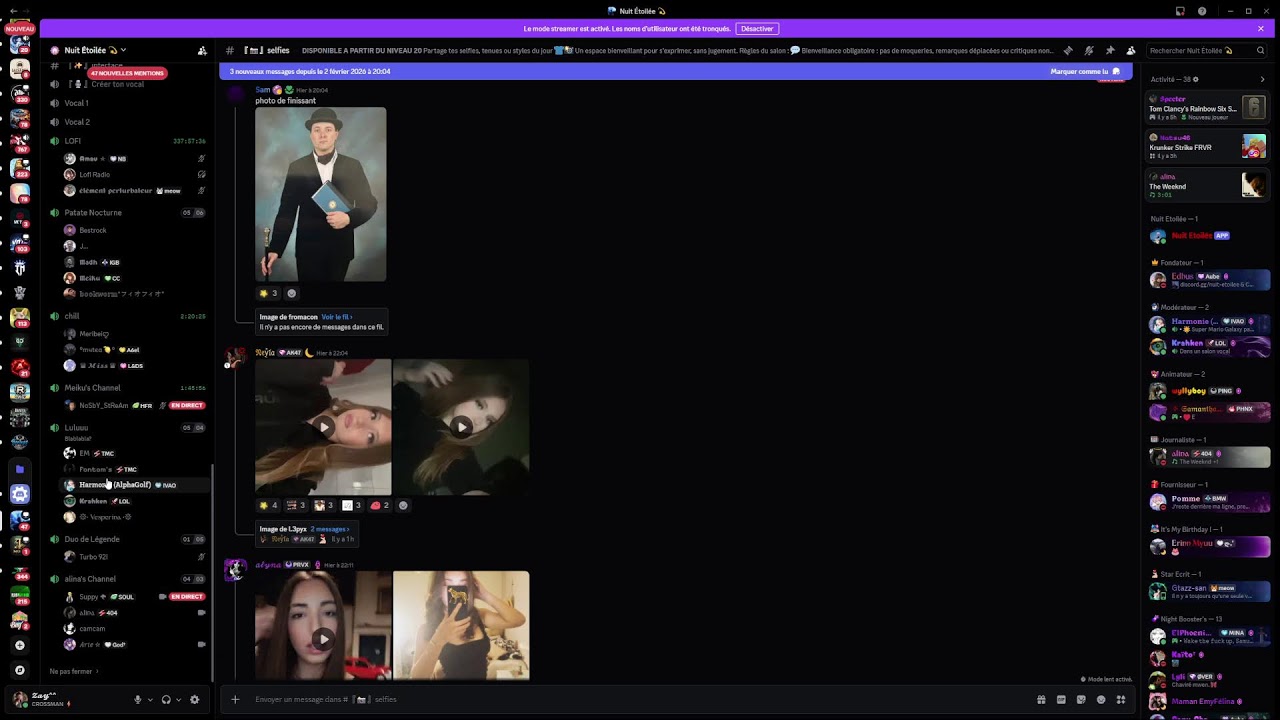This screenshot has height=720, width=1280.
Task: Click Voir le fil link
Action: coord(336,317)
